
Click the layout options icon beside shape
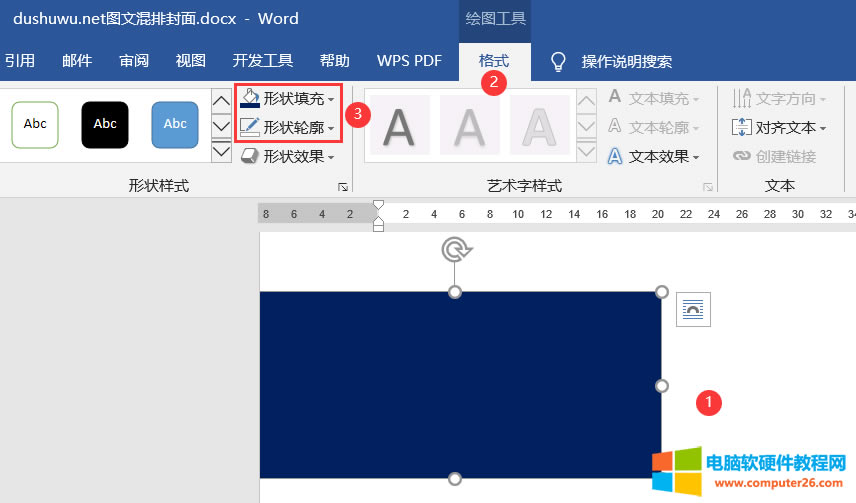[692, 310]
